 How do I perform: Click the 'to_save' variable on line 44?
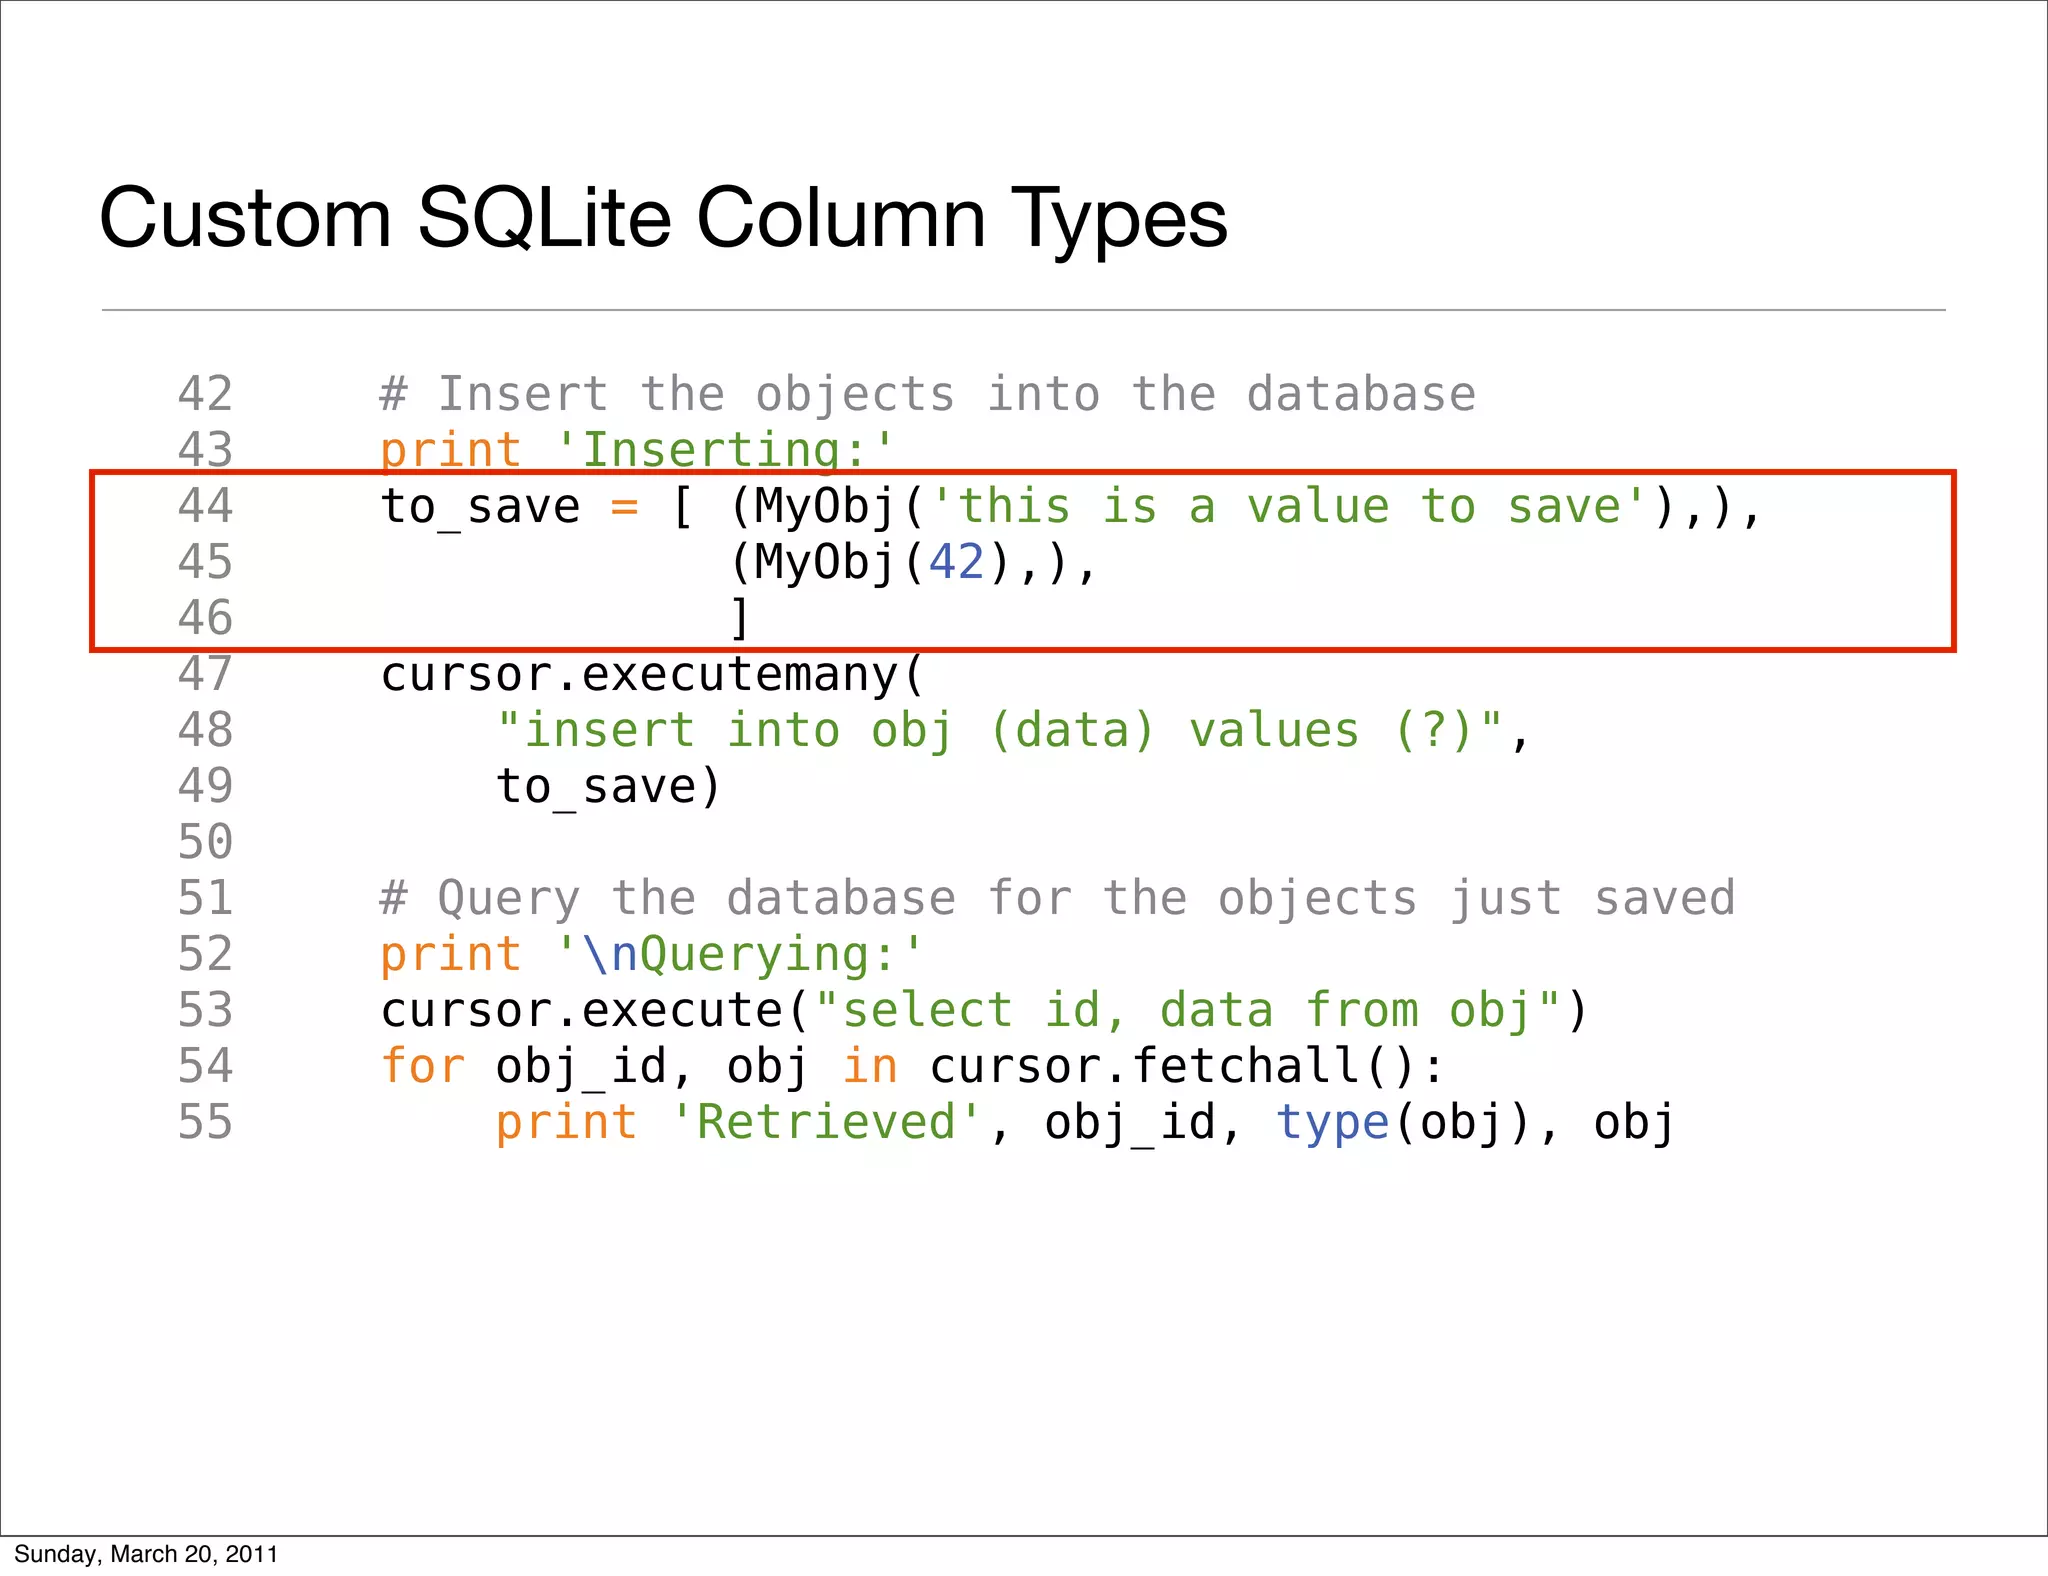[480, 507]
